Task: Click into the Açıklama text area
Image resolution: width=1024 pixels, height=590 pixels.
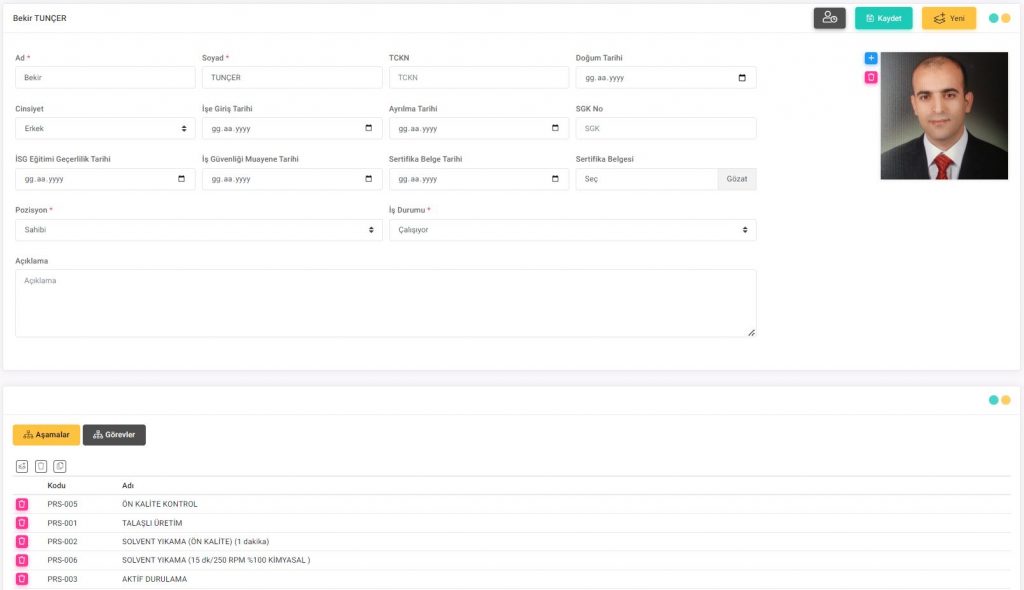Action: [385, 303]
